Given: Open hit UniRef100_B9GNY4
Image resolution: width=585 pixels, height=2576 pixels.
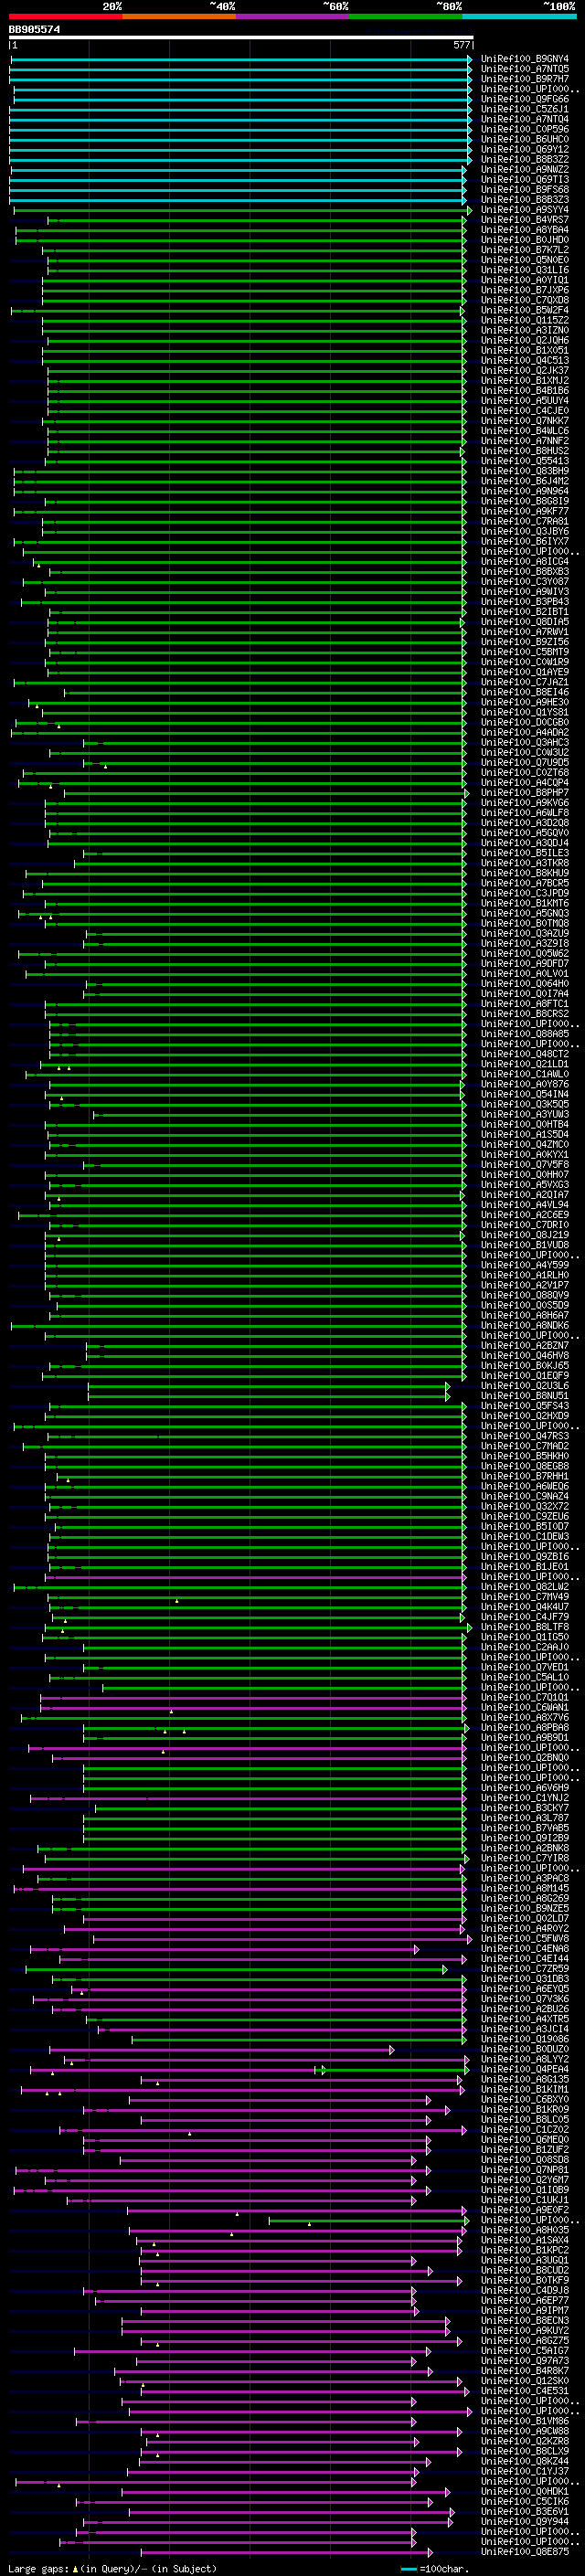Looking at the screenshot, I should [x=524, y=59].
